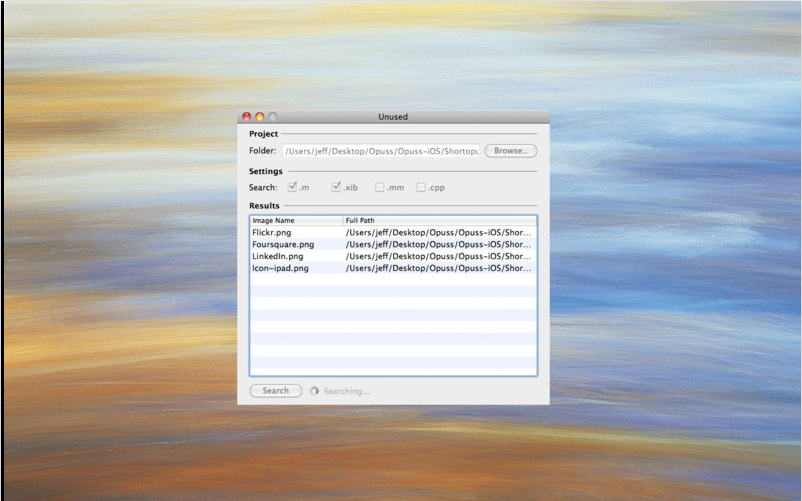Select the Flickr.png result row
This screenshot has width=802, height=501.
[393, 233]
